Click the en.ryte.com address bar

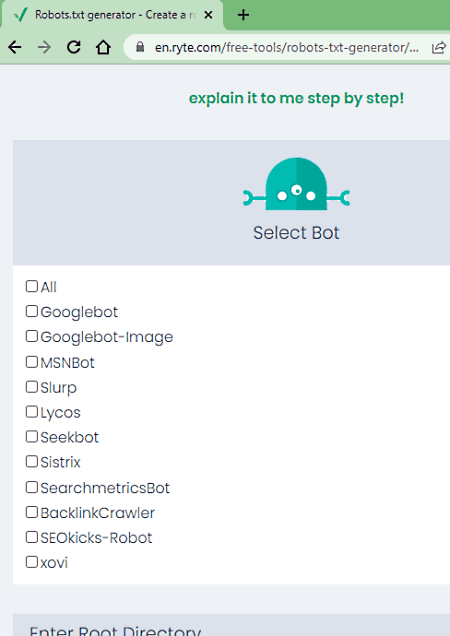pos(286,47)
